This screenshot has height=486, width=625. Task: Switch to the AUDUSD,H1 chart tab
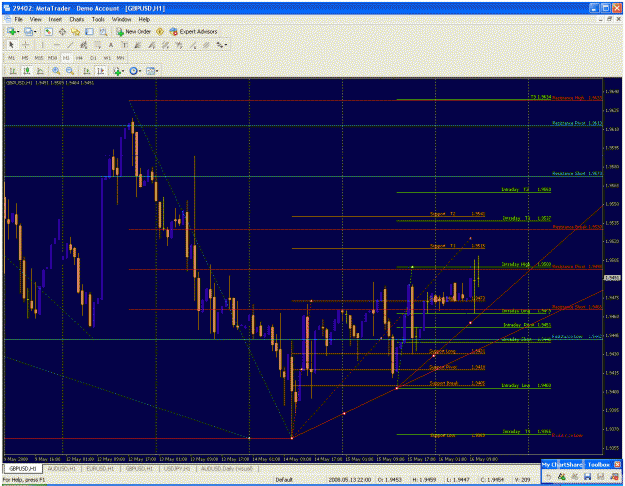[x=61, y=469]
